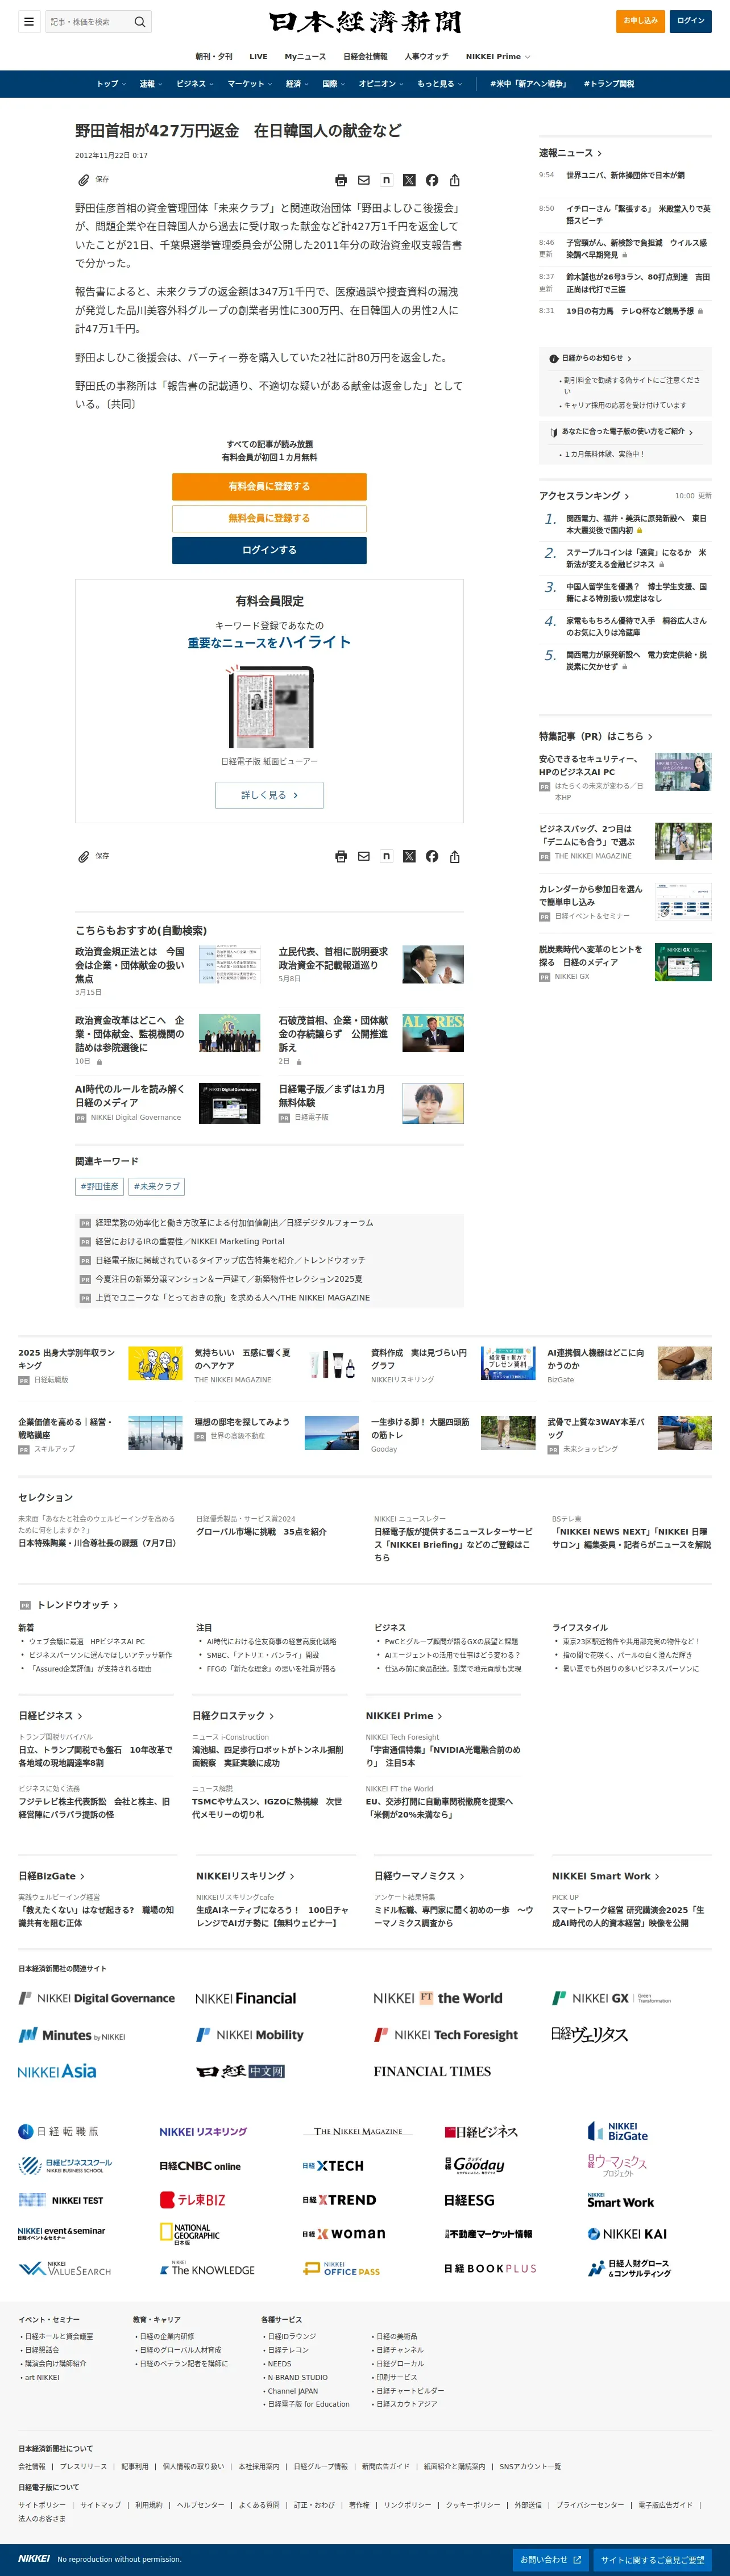Image resolution: width=730 pixels, height=2576 pixels.
Task: Share on Facebook via icon under the headline
Action: (432, 180)
